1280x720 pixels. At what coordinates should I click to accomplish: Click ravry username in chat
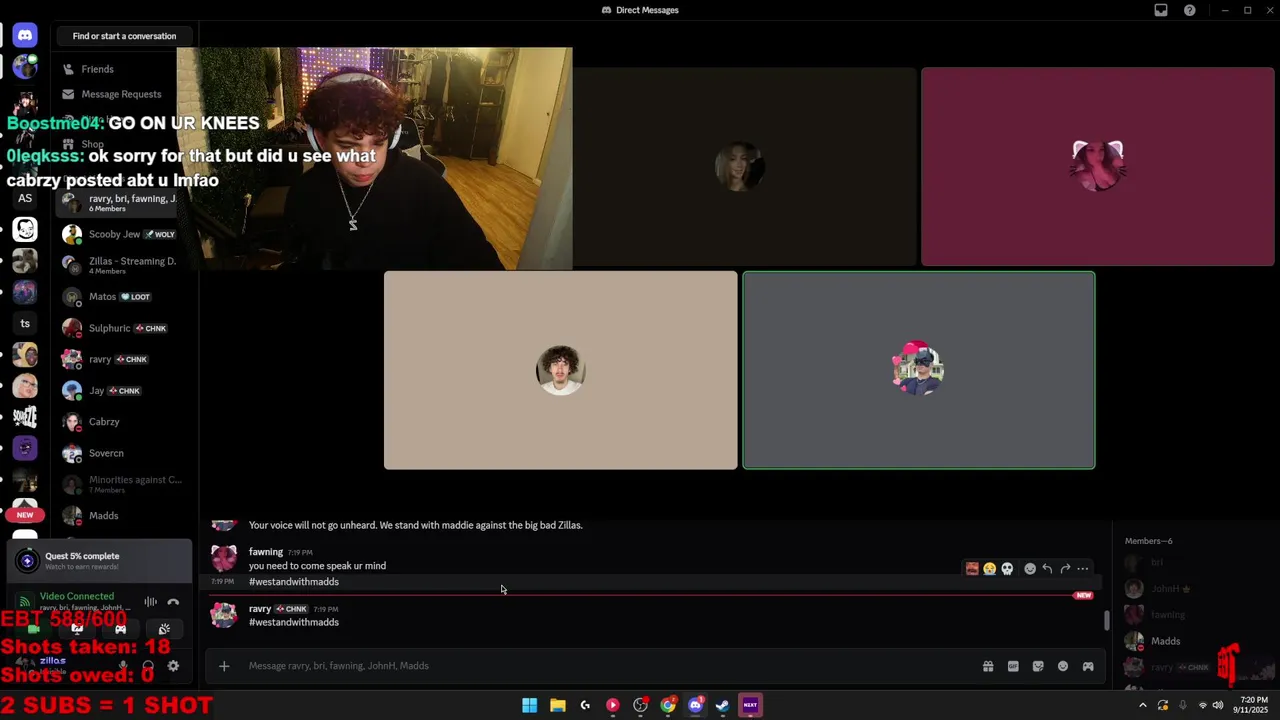260,609
